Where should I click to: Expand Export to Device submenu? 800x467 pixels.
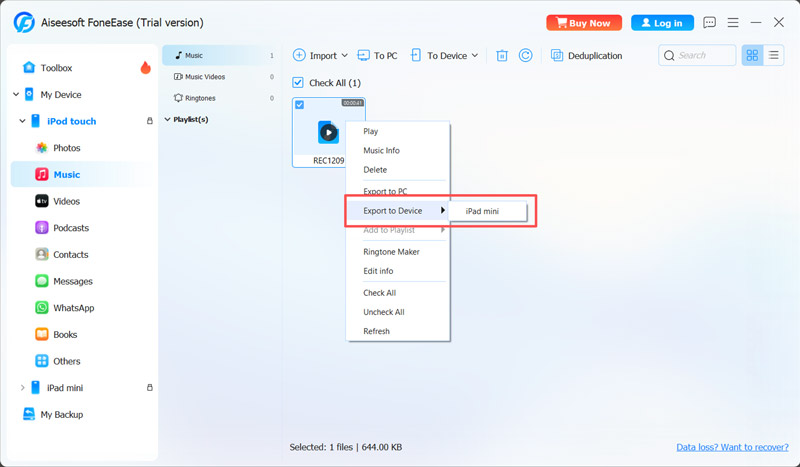(x=397, y=211)
